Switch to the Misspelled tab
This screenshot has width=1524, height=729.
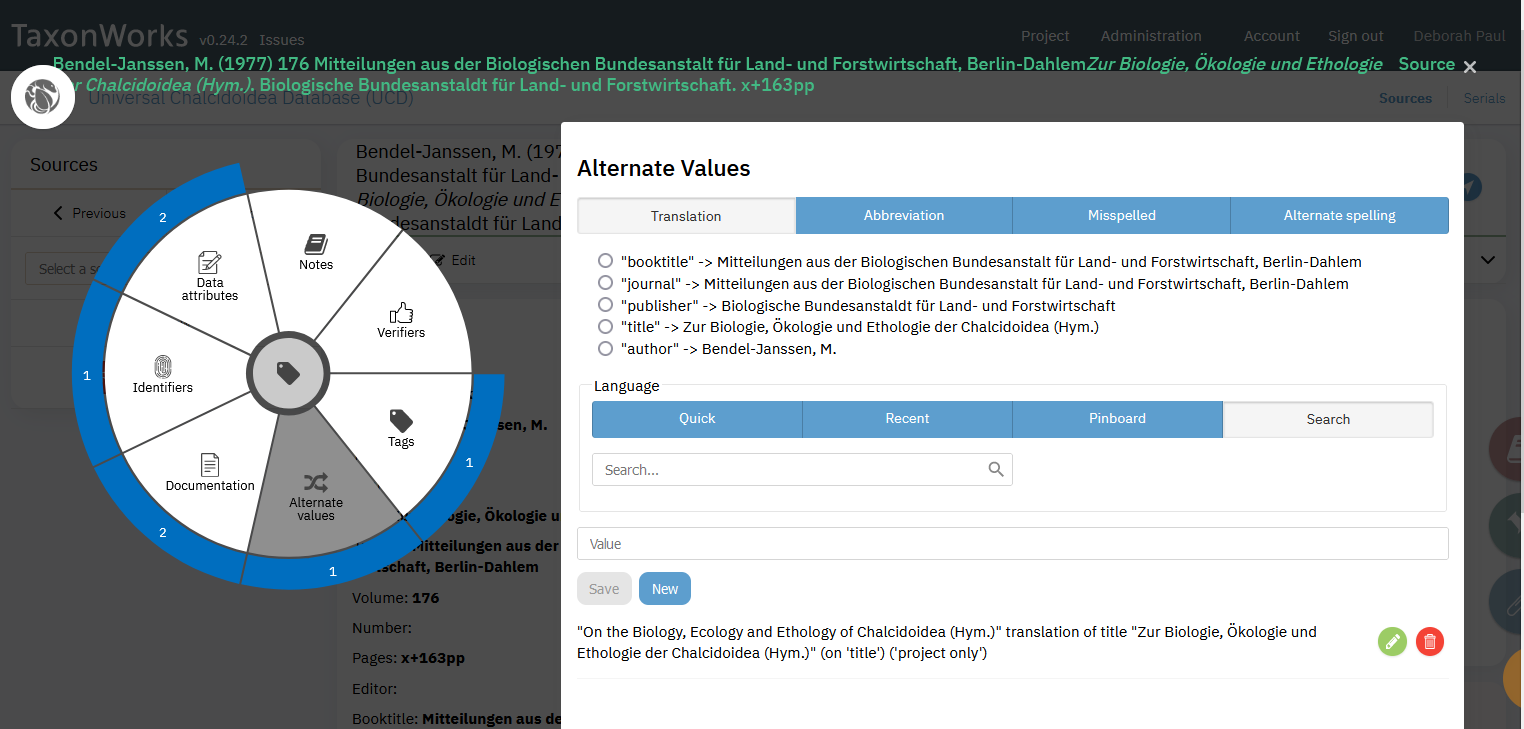(x=1122, y=215)
